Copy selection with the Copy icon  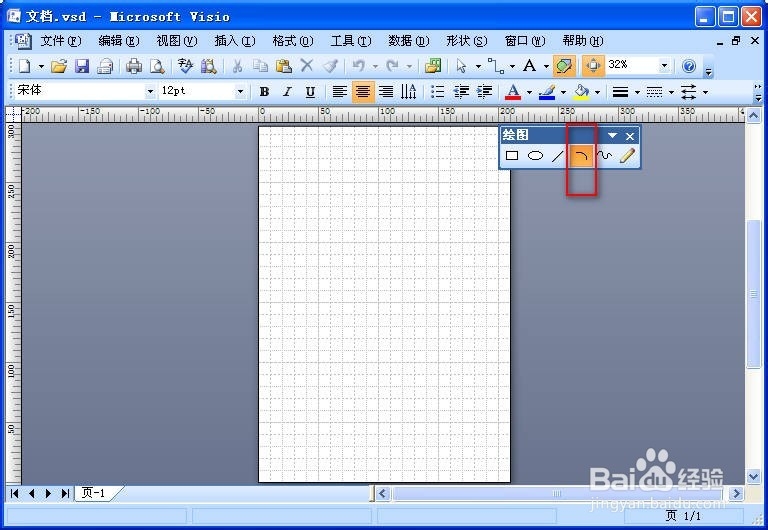pyautogui.click(x=260, y=66)
